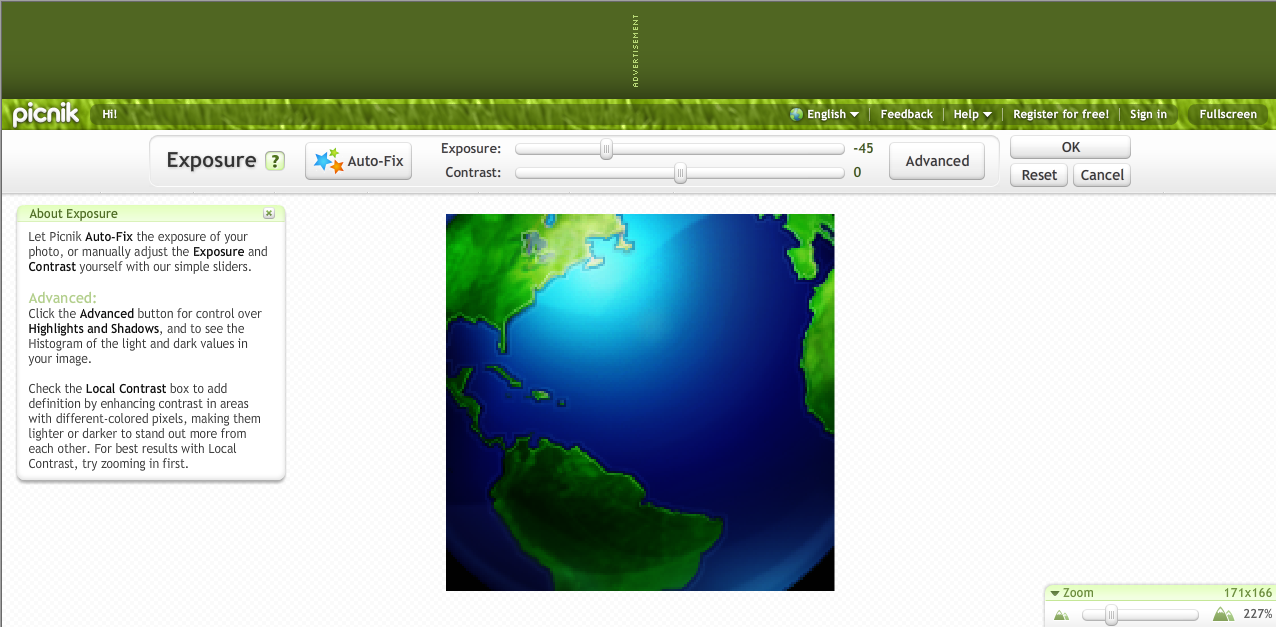
Task: Open the Exposure help question-mark icon
Action: [275, 161]
